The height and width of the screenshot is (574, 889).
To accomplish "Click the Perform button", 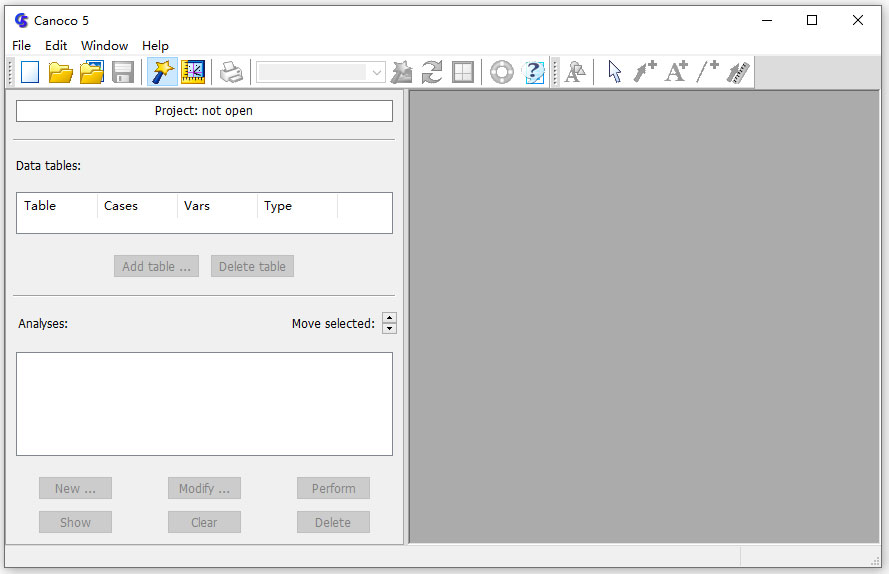I will pyautogui.click(x=333, y=488).
